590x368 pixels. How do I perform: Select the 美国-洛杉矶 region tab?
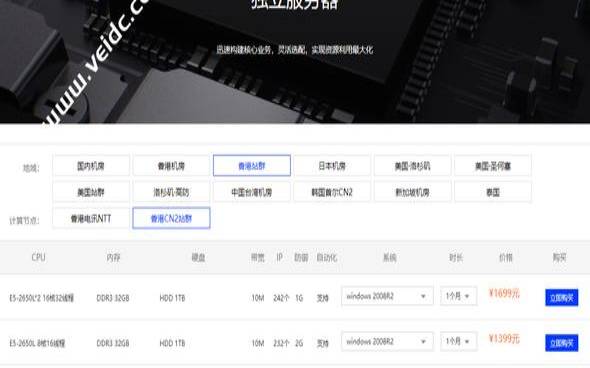coord(412,166)
